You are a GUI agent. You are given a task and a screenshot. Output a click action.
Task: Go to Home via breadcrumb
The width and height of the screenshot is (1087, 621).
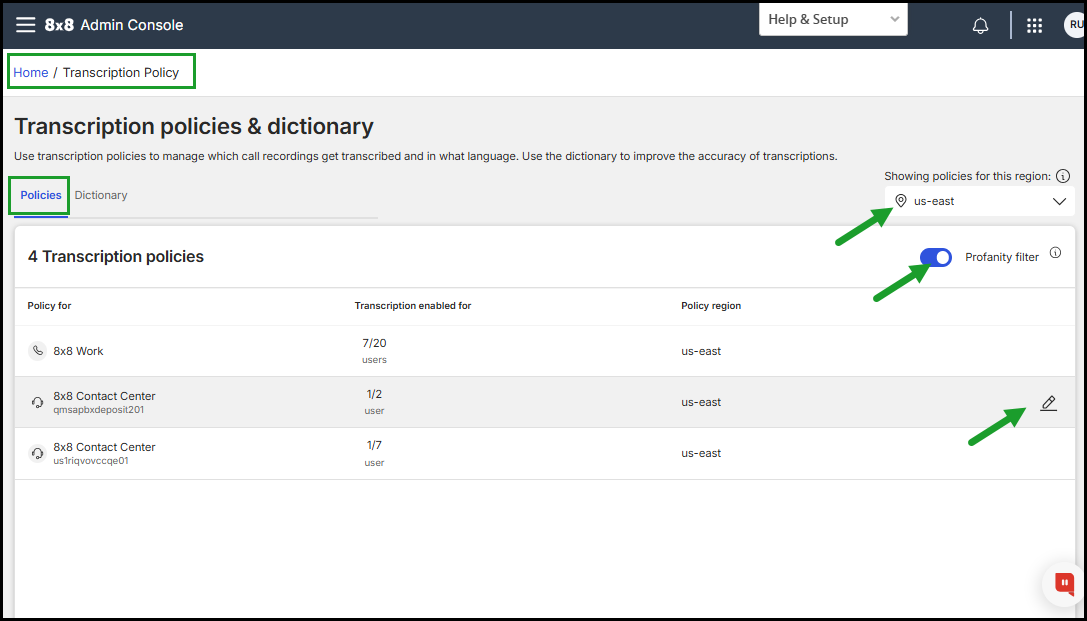point(31,73)
